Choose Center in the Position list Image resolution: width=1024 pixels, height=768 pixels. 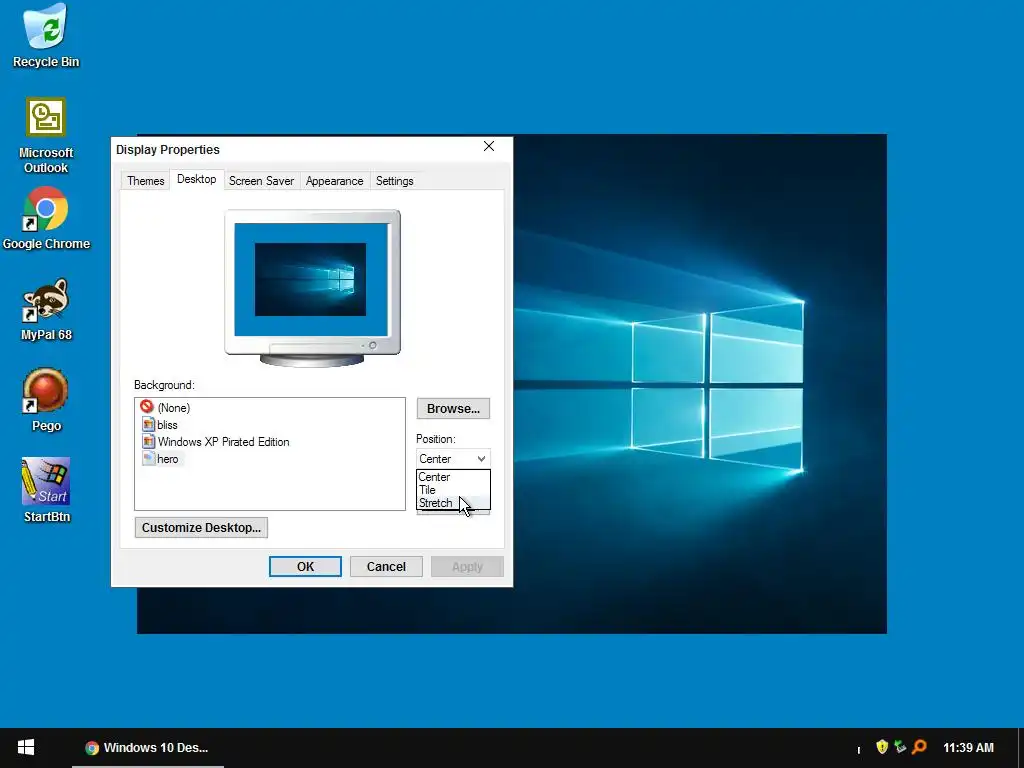(453, 477)
